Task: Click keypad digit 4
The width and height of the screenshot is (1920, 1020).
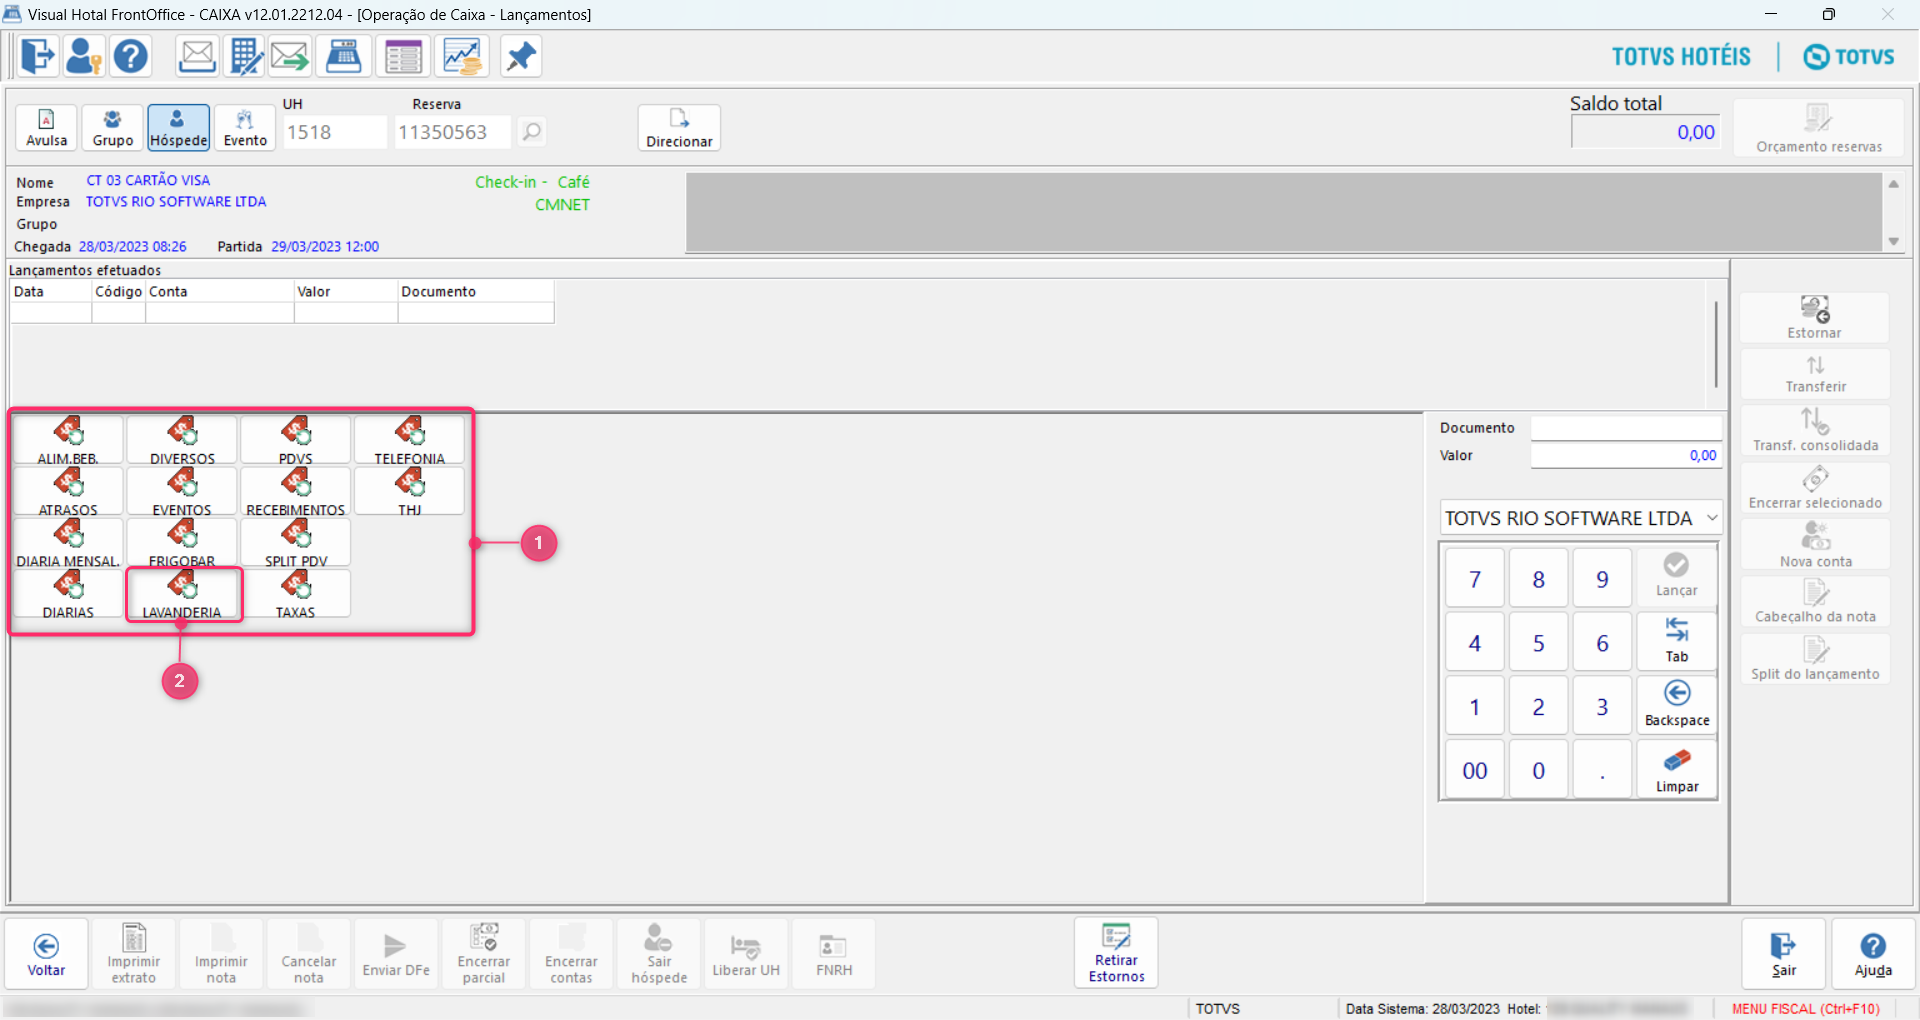Action: 1475,643
